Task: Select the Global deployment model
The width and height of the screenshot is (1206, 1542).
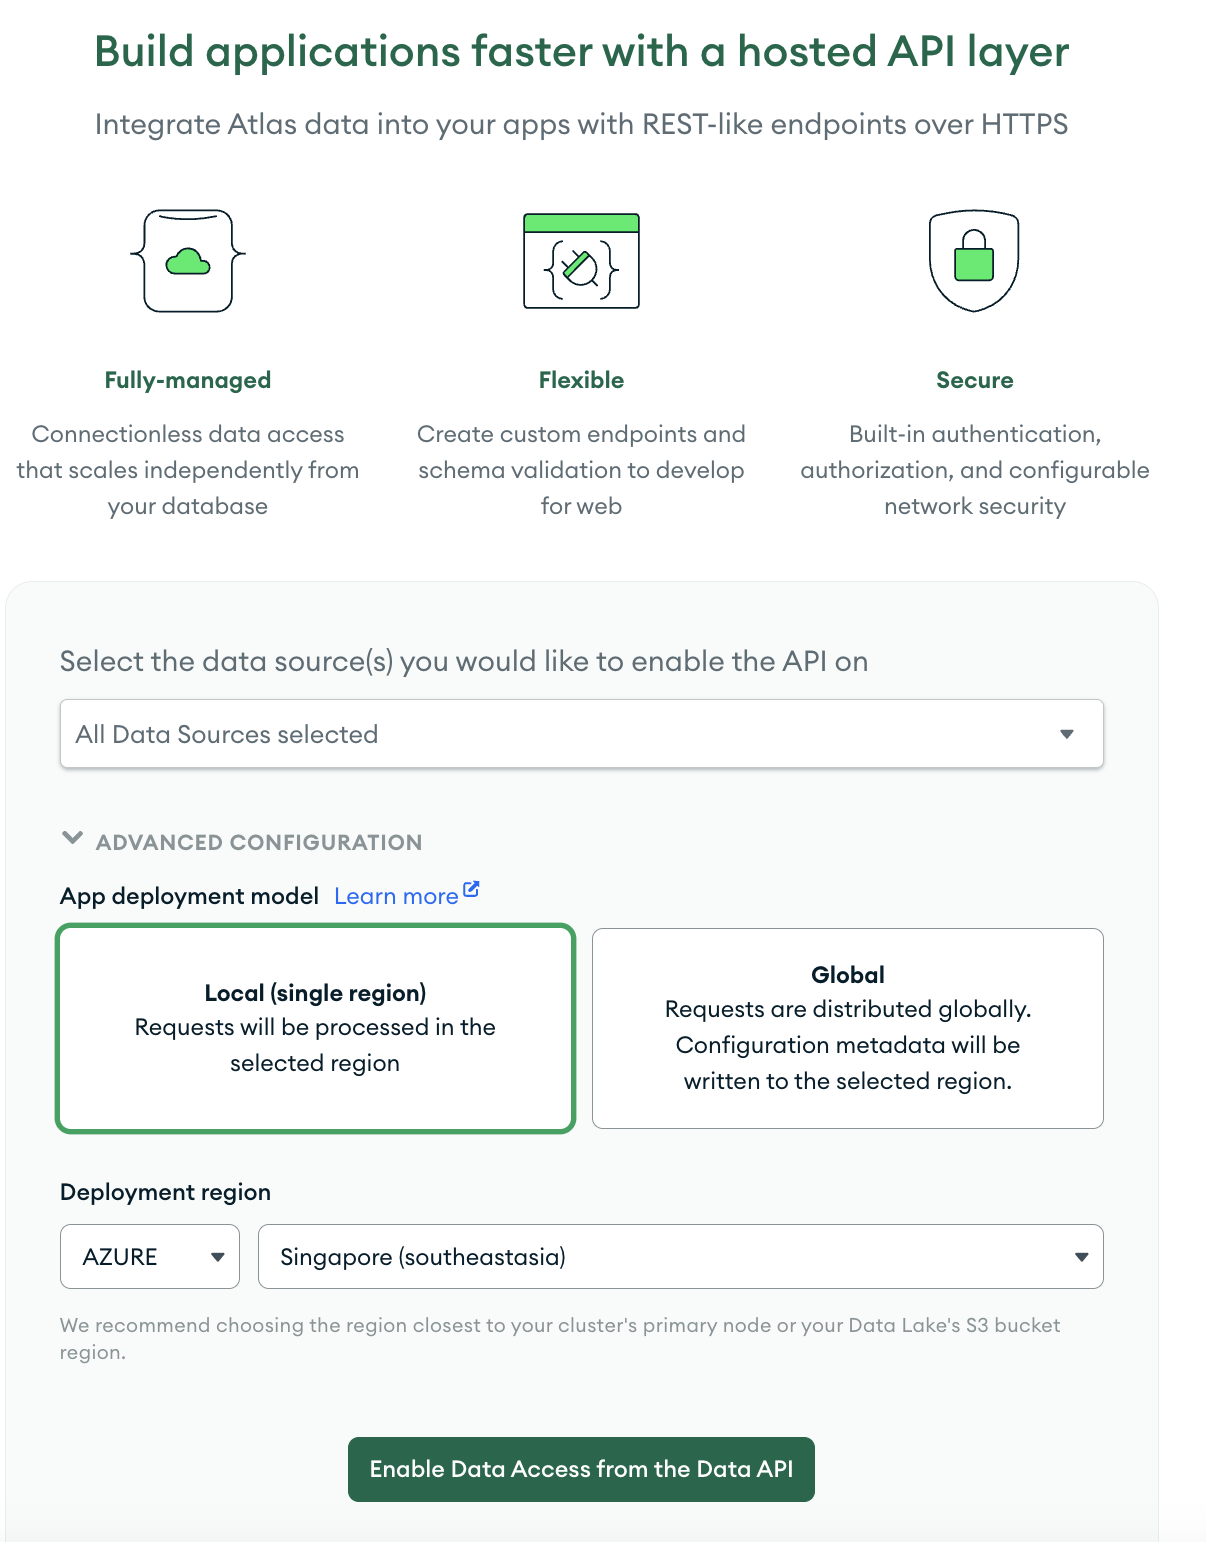Action: 848,1027
